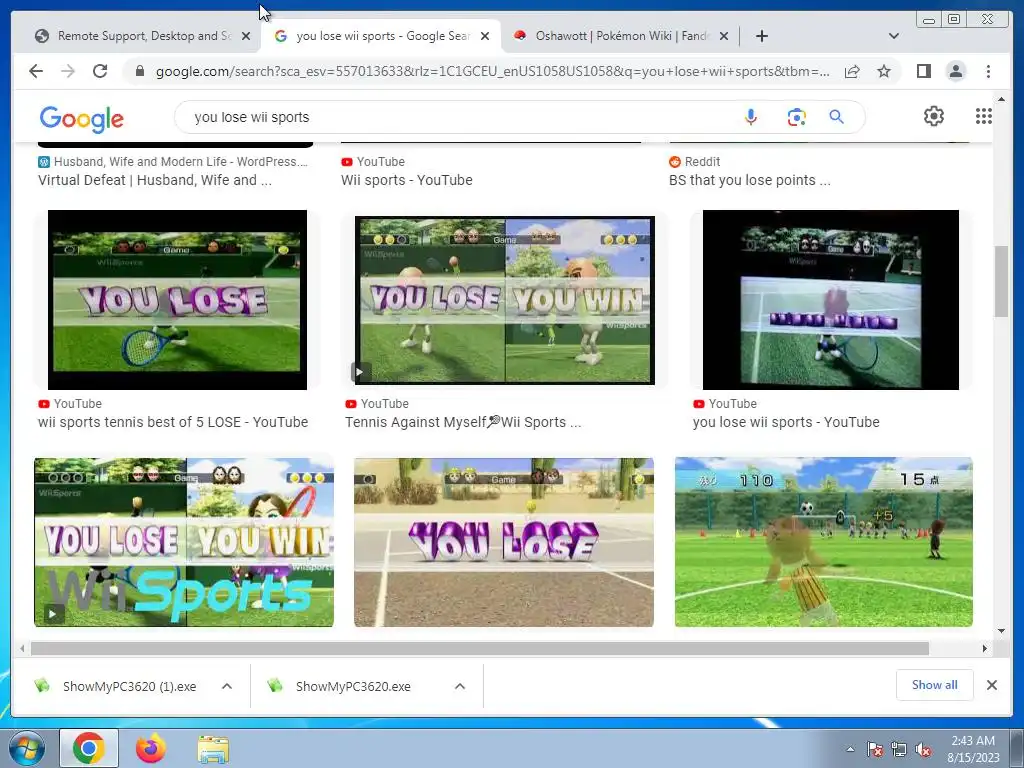Screen dimensions: 1024x768
Task: Share this page using address bar icon
Action: (852, 71)
